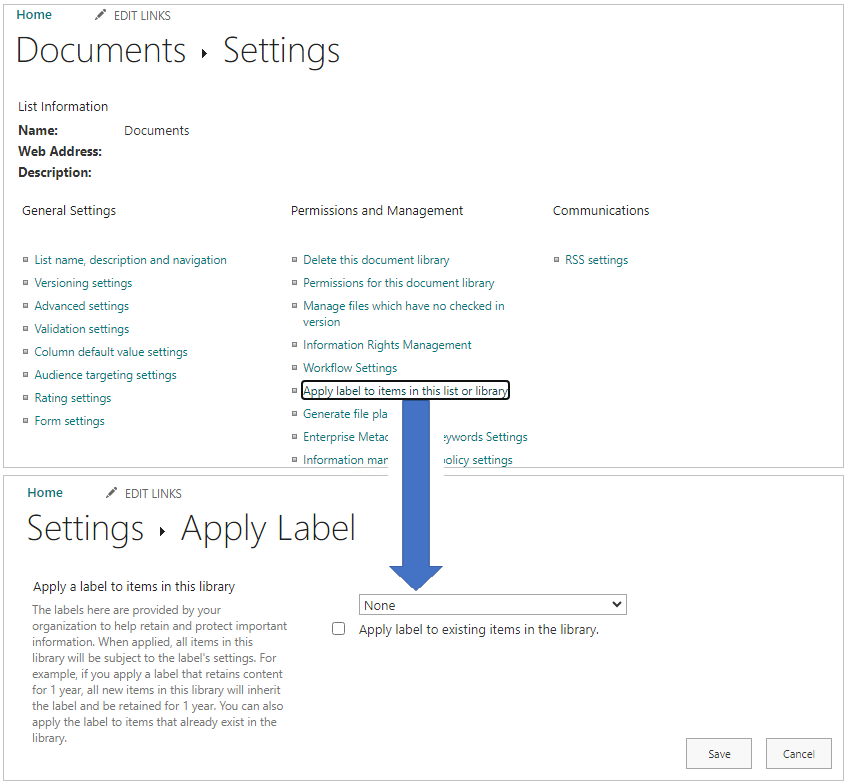
Task: Open Validation settings
Action: point(81,328)
